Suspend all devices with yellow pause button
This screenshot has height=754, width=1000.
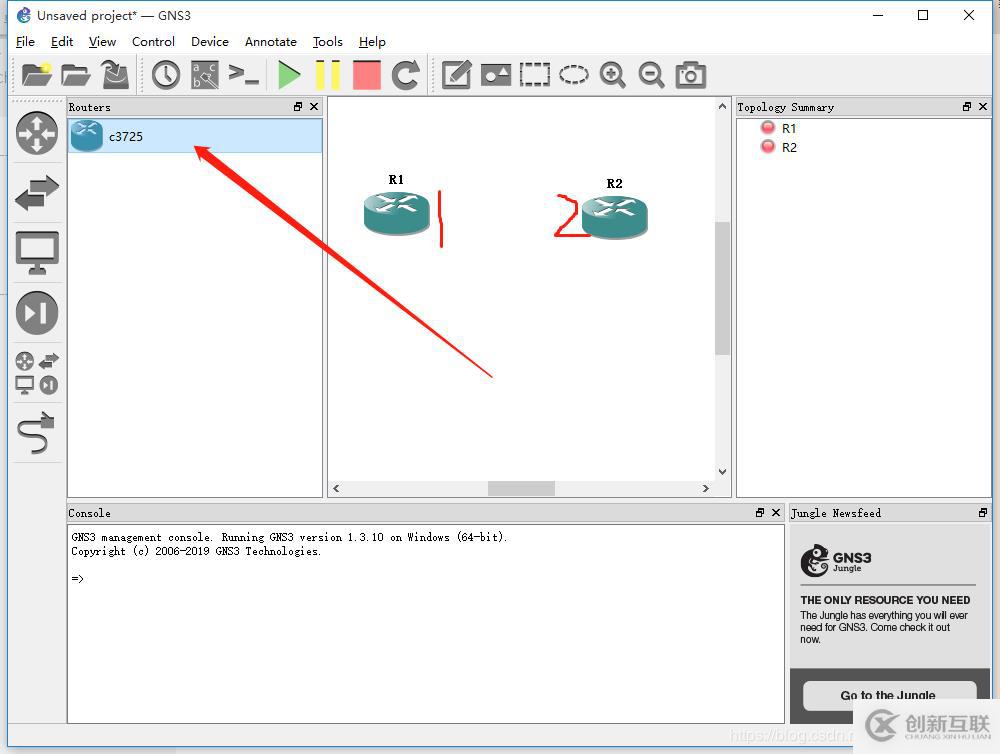328,75
